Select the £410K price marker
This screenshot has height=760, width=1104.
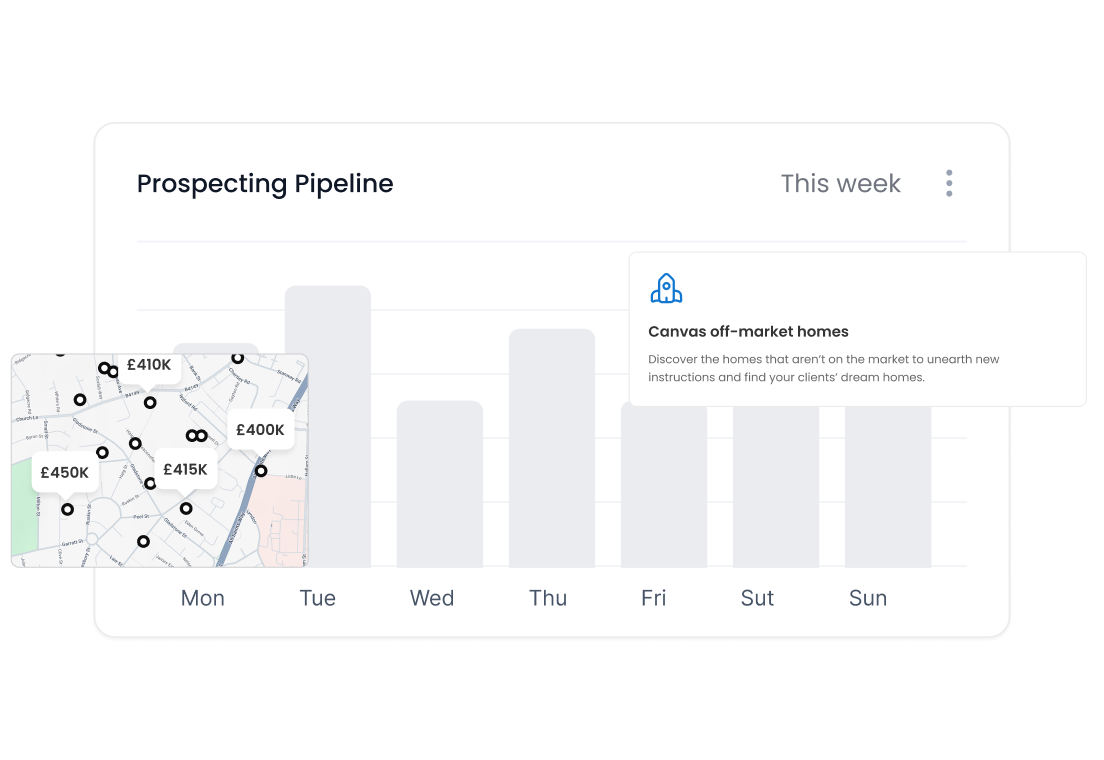point(148,366)
